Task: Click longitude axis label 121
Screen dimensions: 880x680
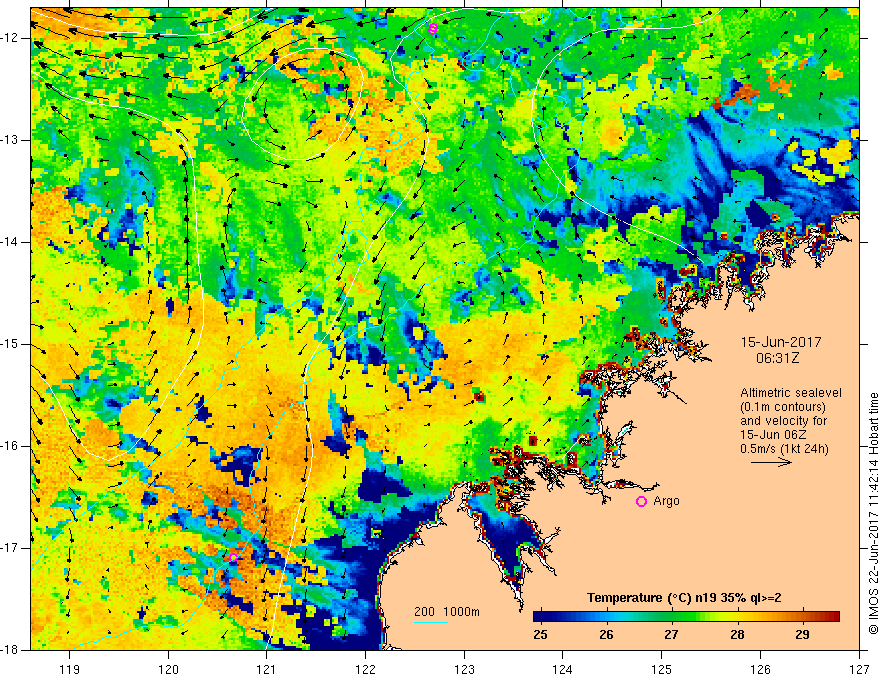Action: click(267, 669)
